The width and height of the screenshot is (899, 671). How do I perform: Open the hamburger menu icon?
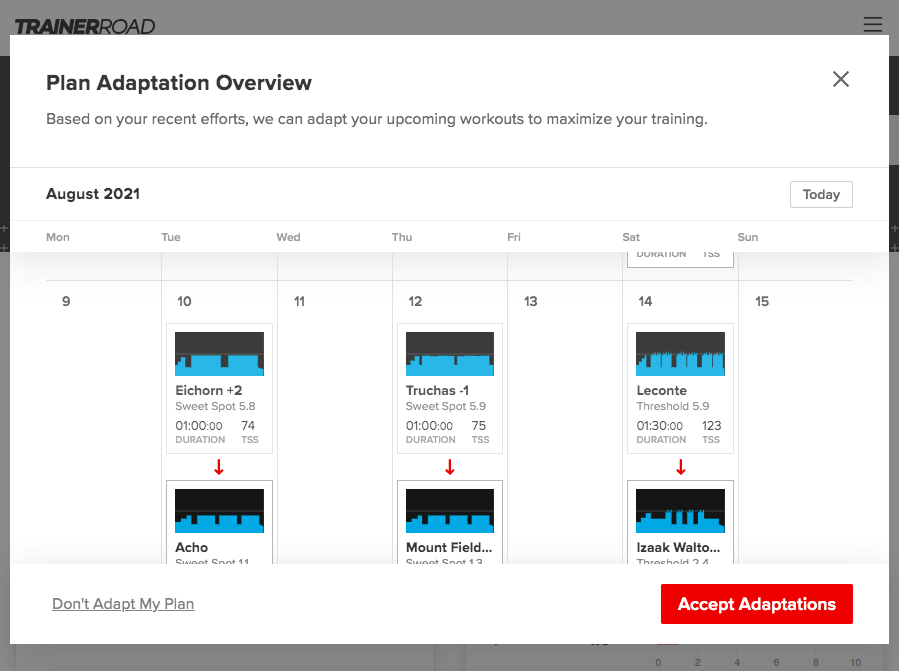click(873, 24)
